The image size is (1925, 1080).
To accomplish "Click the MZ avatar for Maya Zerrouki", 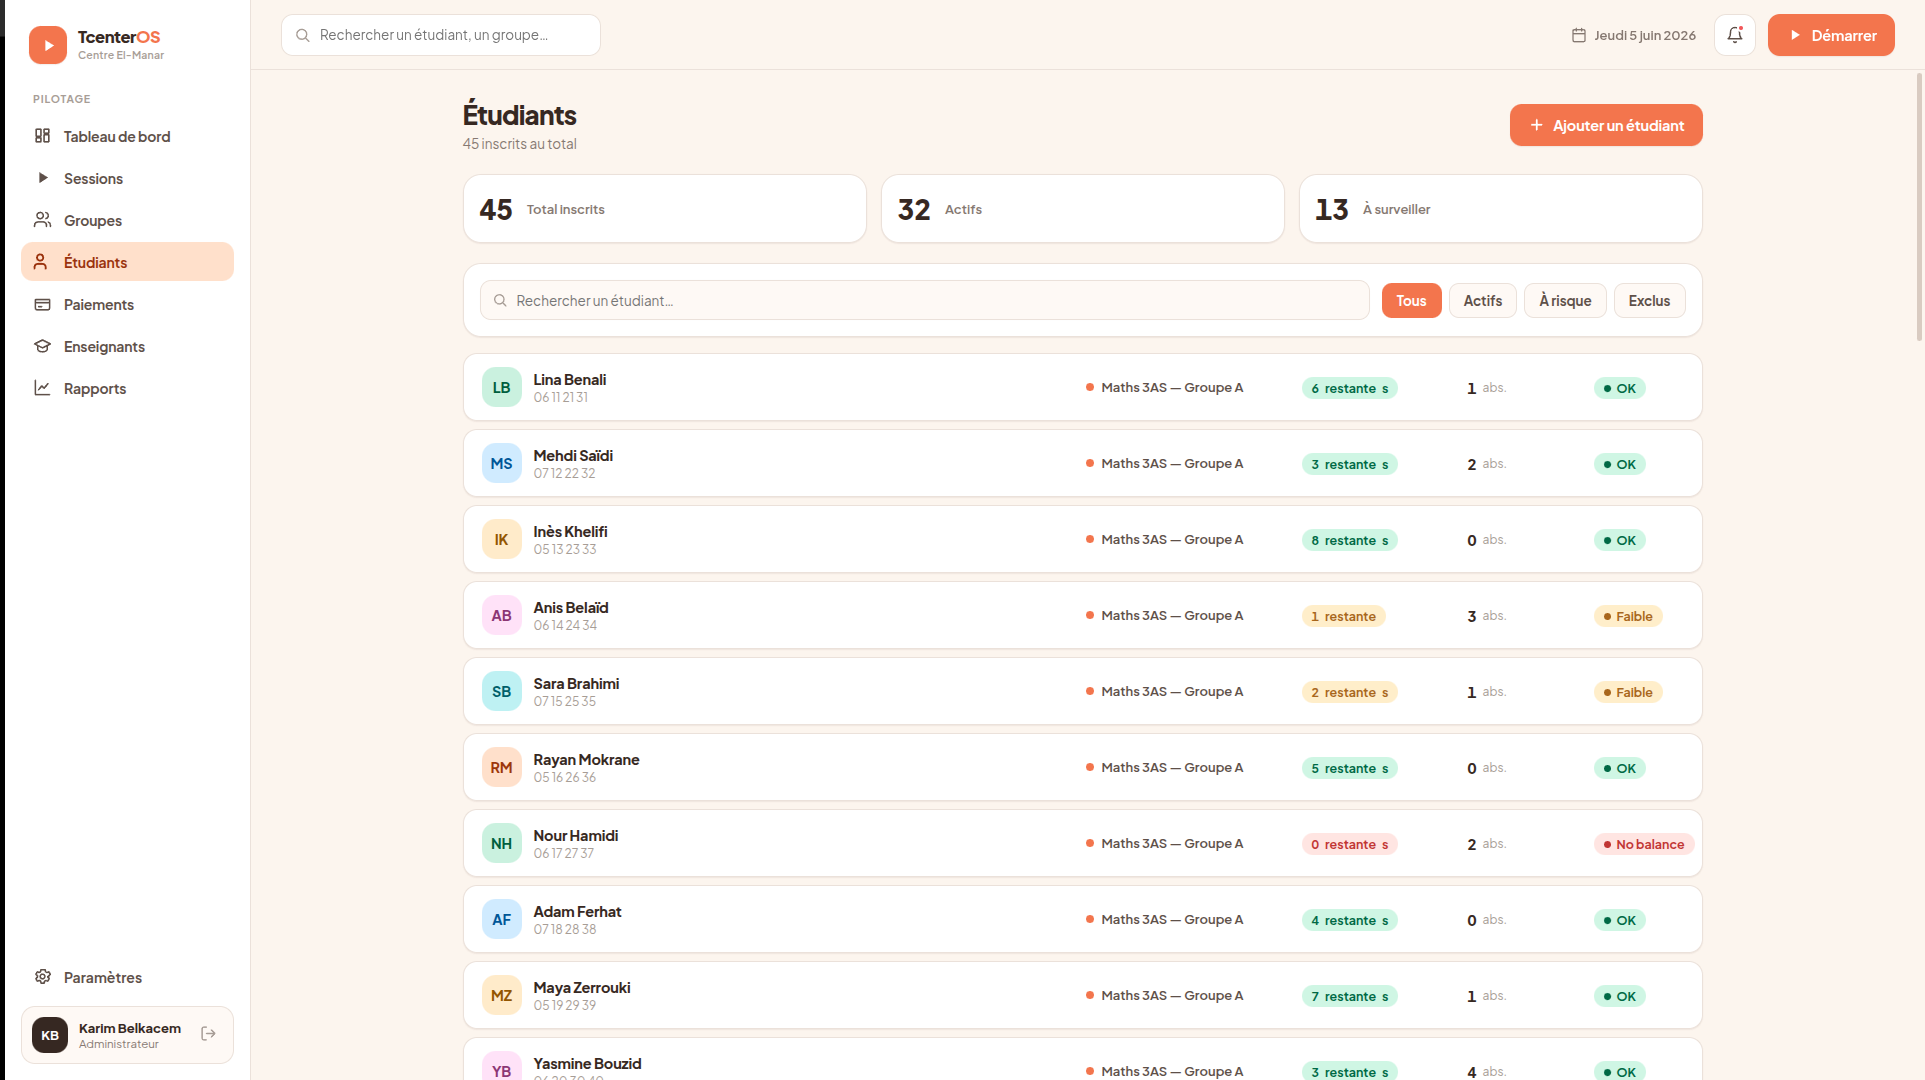I will pos(502,995).
